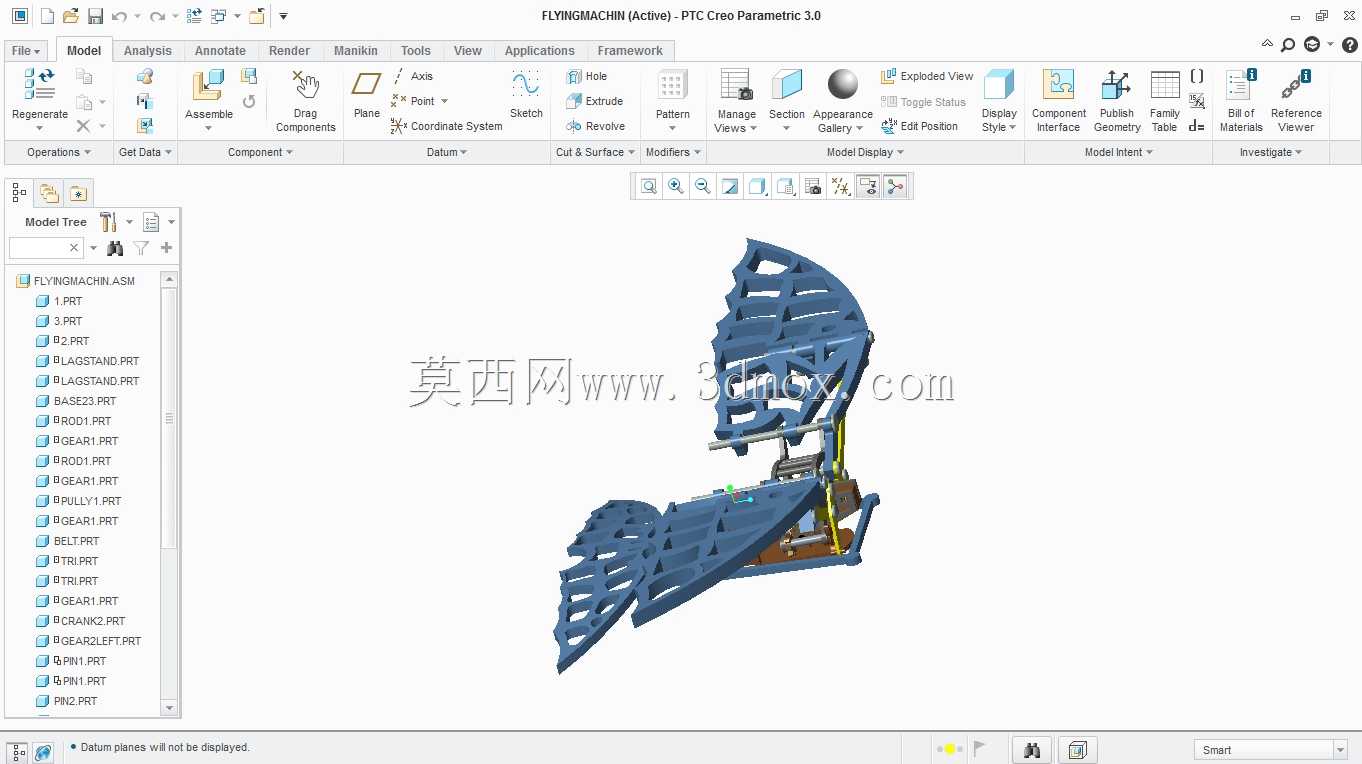Image resolution: width=1362 pixels, height=764 pixels.
Task: Switch to the Manikin tab
Action: point(356,51)
